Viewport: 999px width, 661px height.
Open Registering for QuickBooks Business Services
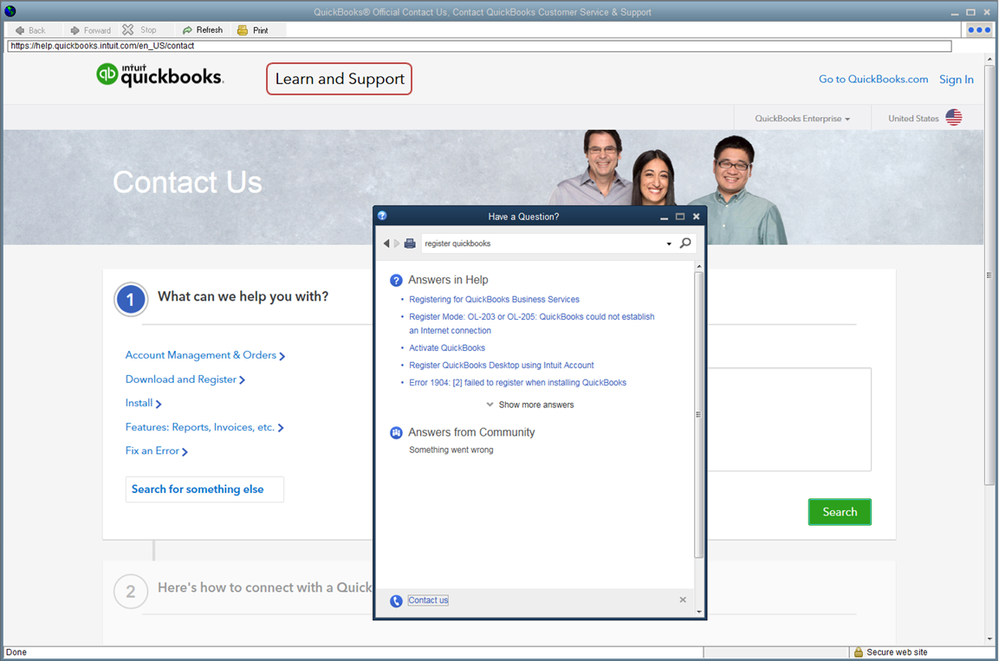point(494,299)
